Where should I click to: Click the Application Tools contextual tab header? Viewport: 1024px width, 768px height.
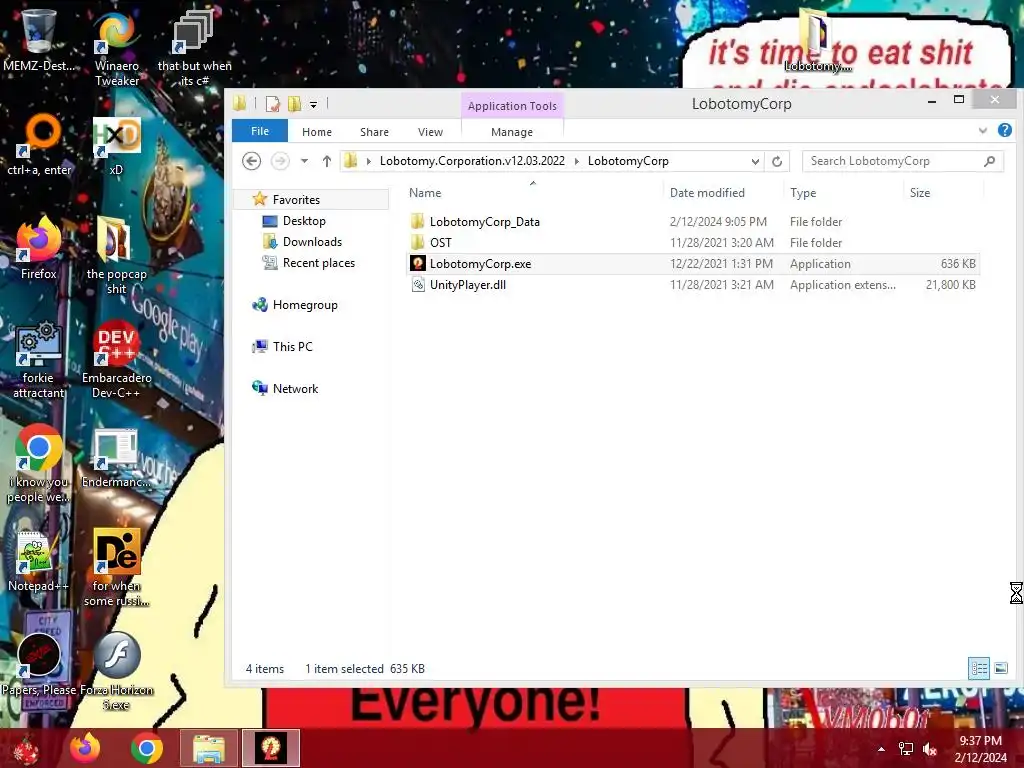click(512, 106)
